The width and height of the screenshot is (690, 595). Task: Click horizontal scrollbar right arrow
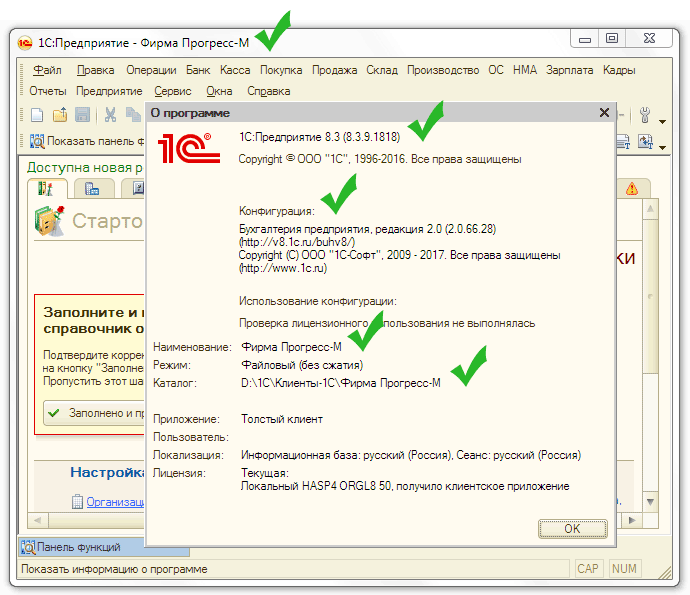(x=632, y=520)
